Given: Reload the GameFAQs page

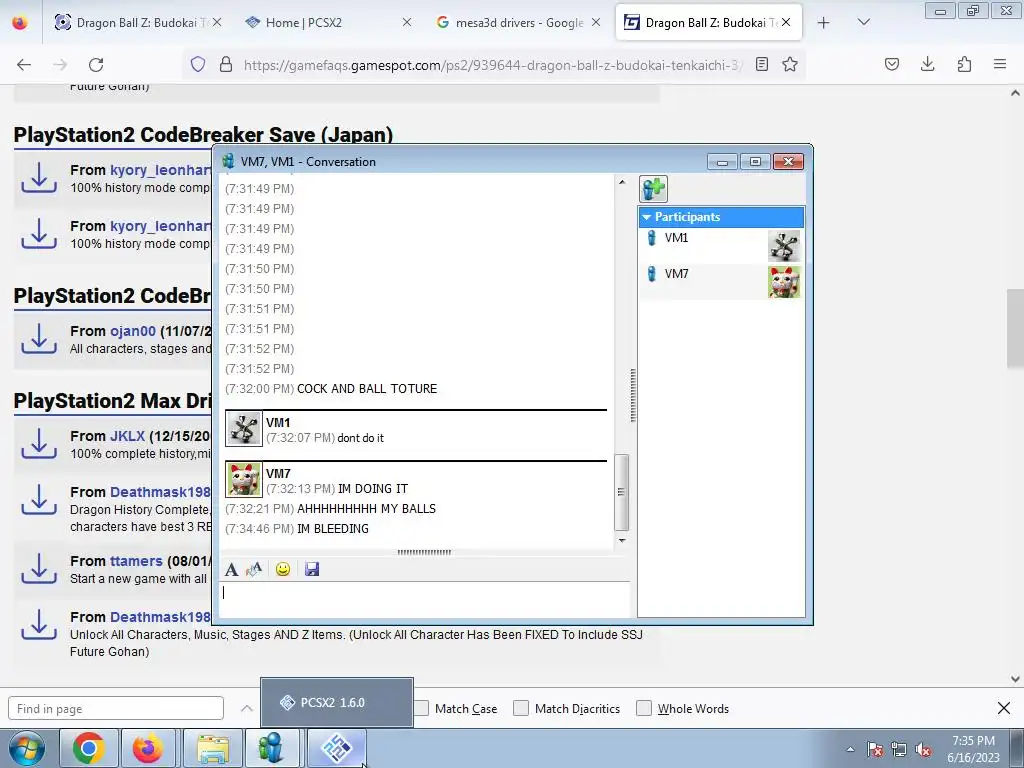Looking at the screenshot, I should pyautogui.click(x=96, y=65).
